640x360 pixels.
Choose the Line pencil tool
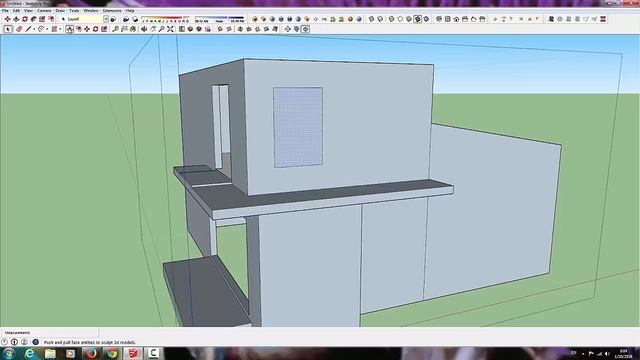click(x=28, y=29)
